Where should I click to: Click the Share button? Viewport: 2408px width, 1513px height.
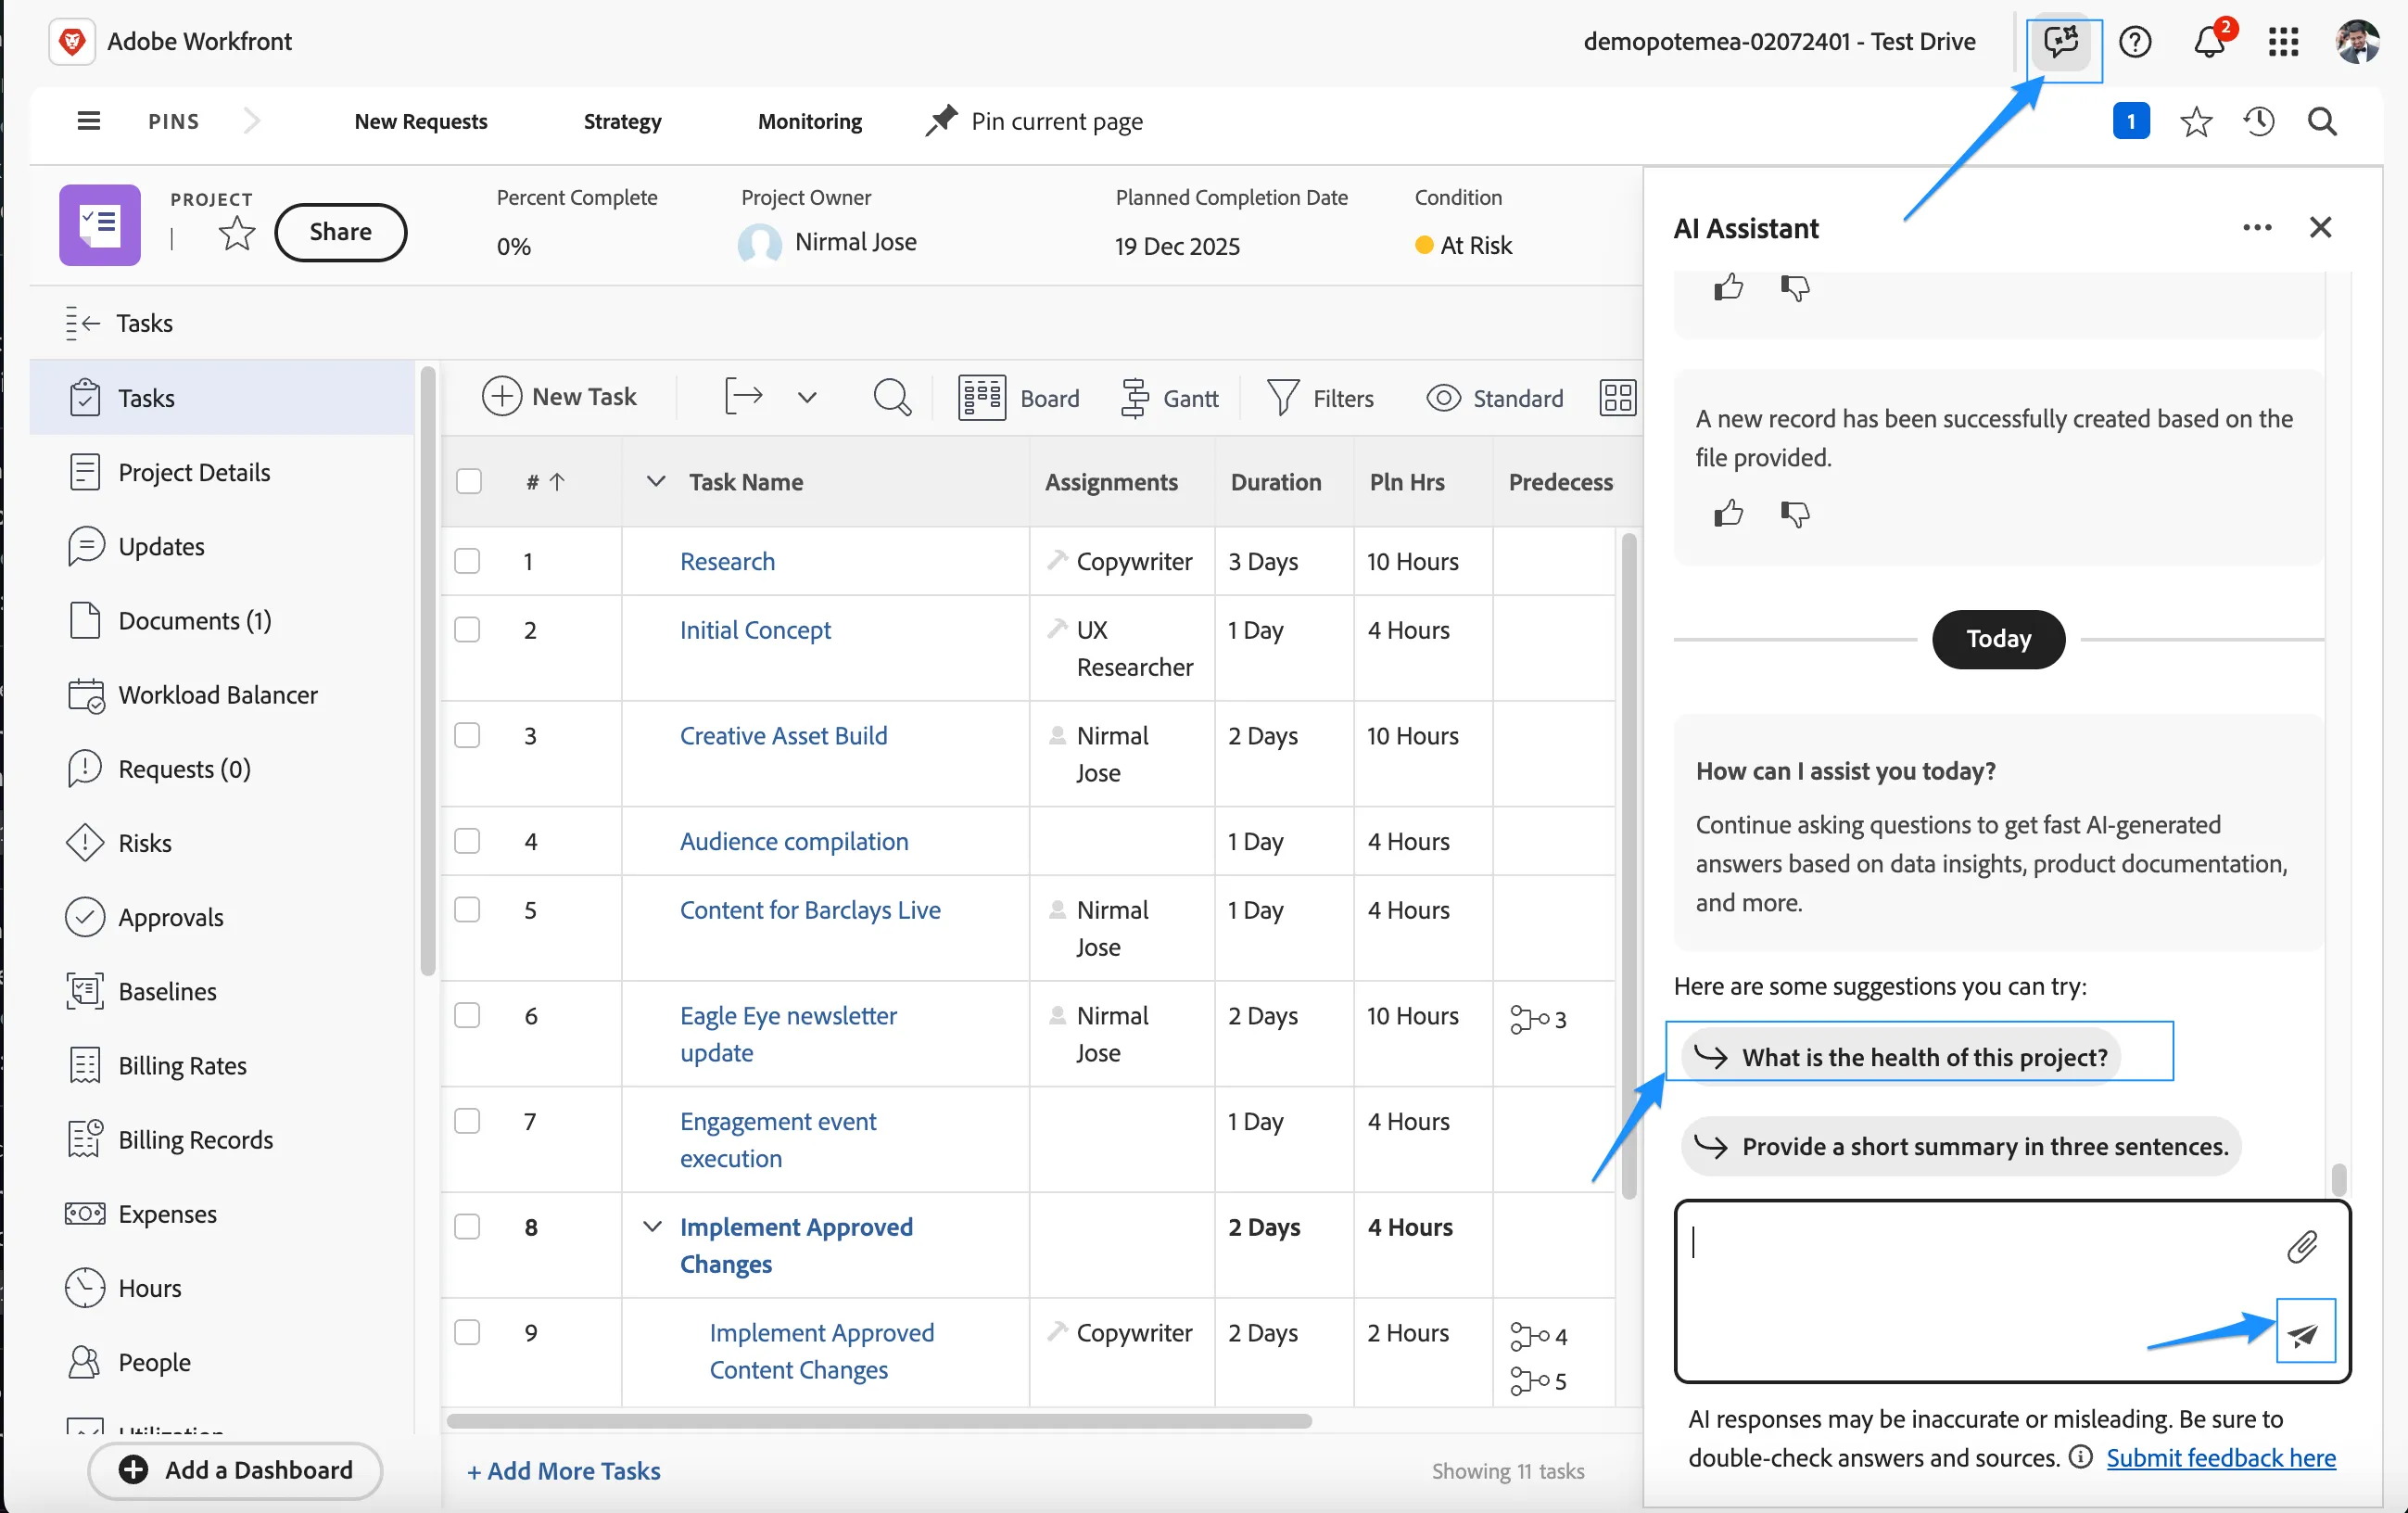tap(340, 232)
